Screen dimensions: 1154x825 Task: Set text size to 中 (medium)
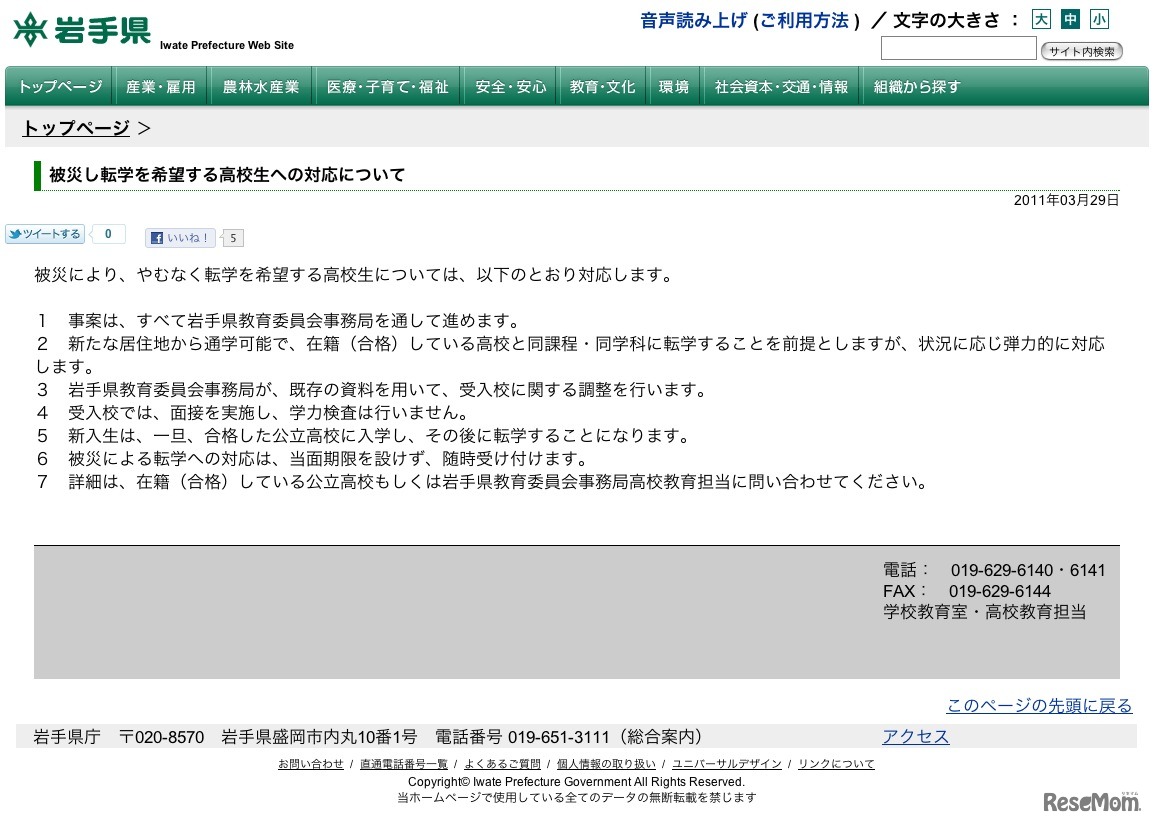click(1070, 19)
